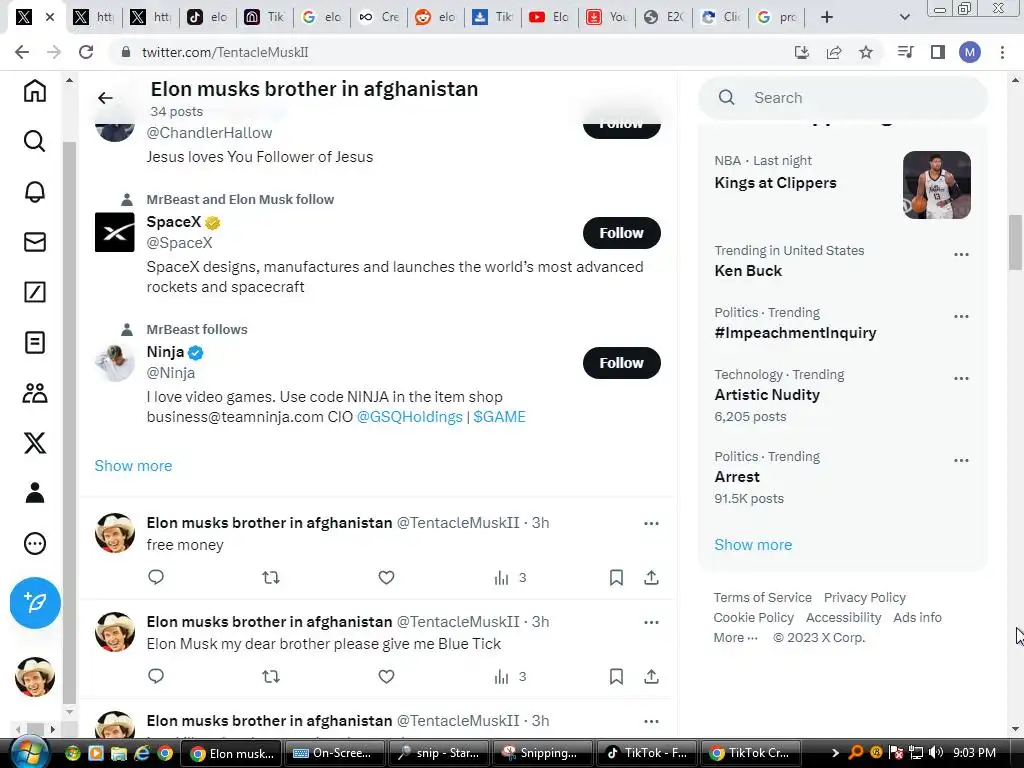Switch to the YouTube 'Elo' browser tab
The height and width of the screenshot is (768, 1024).
[x=549, y=17]
